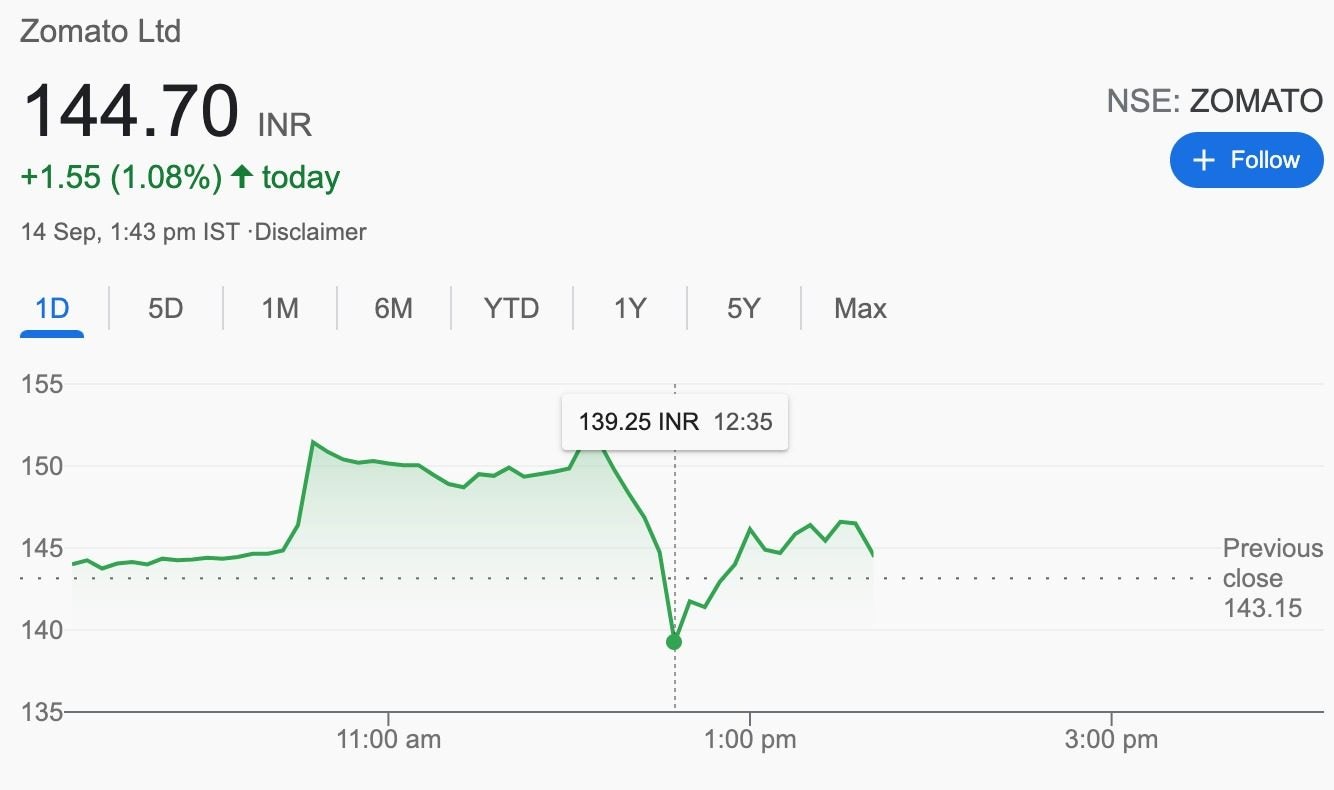Click the green data point on chart
The height and width of the screenshot is (790, 1334).
tap(674, 641)
